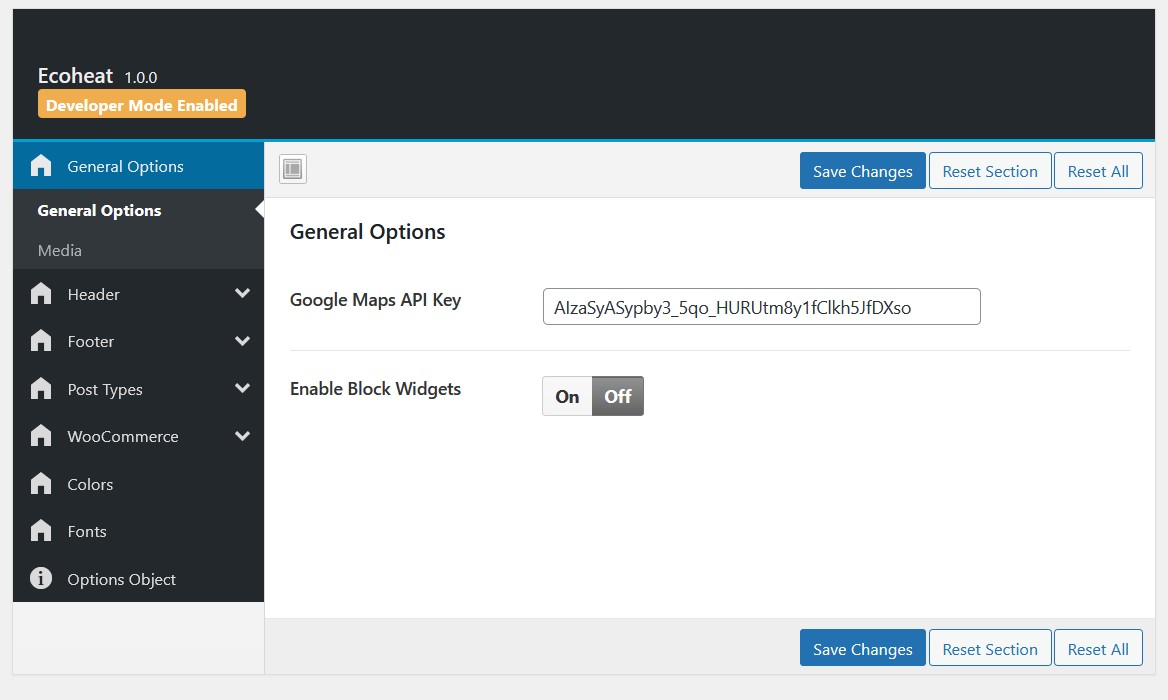Open the Post Types settings section
The image size is (1168, 700).
click(139, 389)
